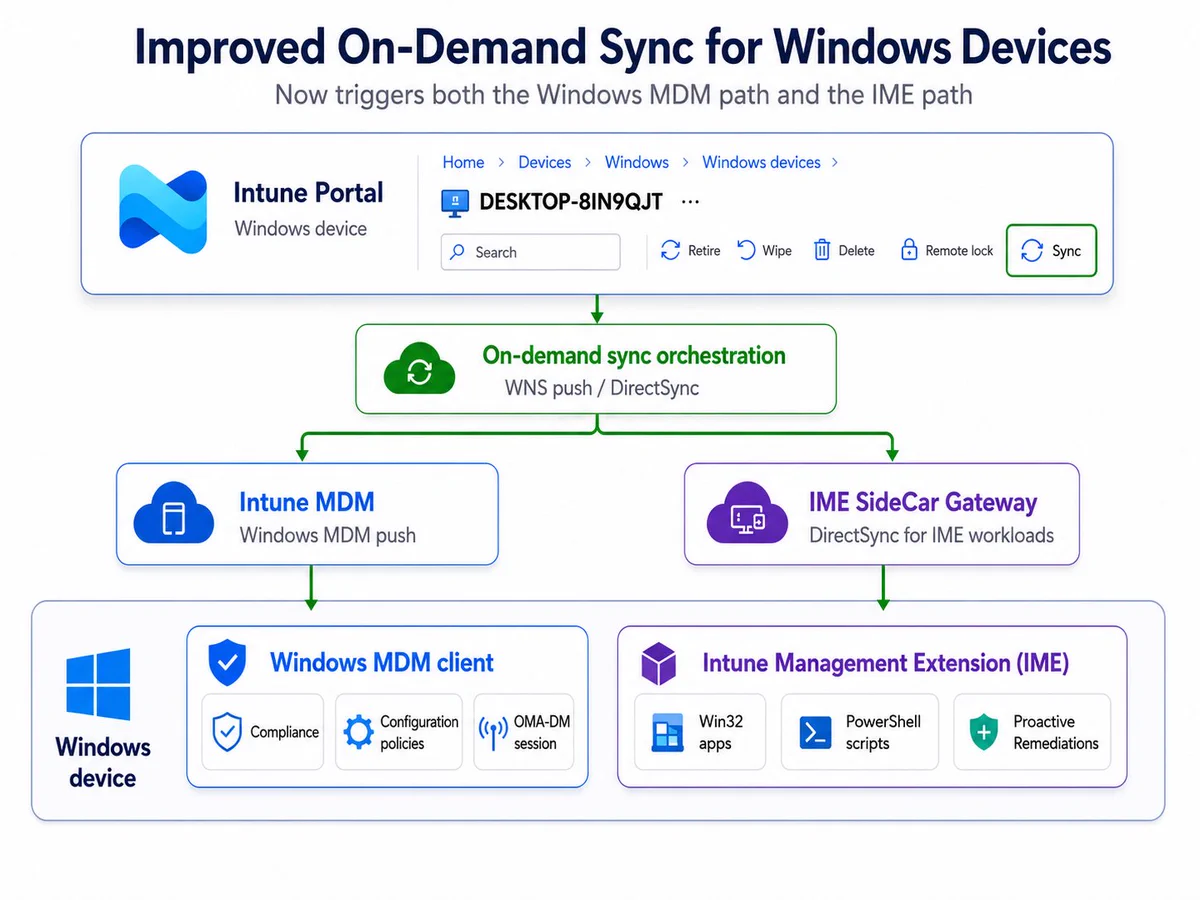Click the OMA-DM session antenna icon
This screenshot has width=1200, height=900.
coord(494,733)
